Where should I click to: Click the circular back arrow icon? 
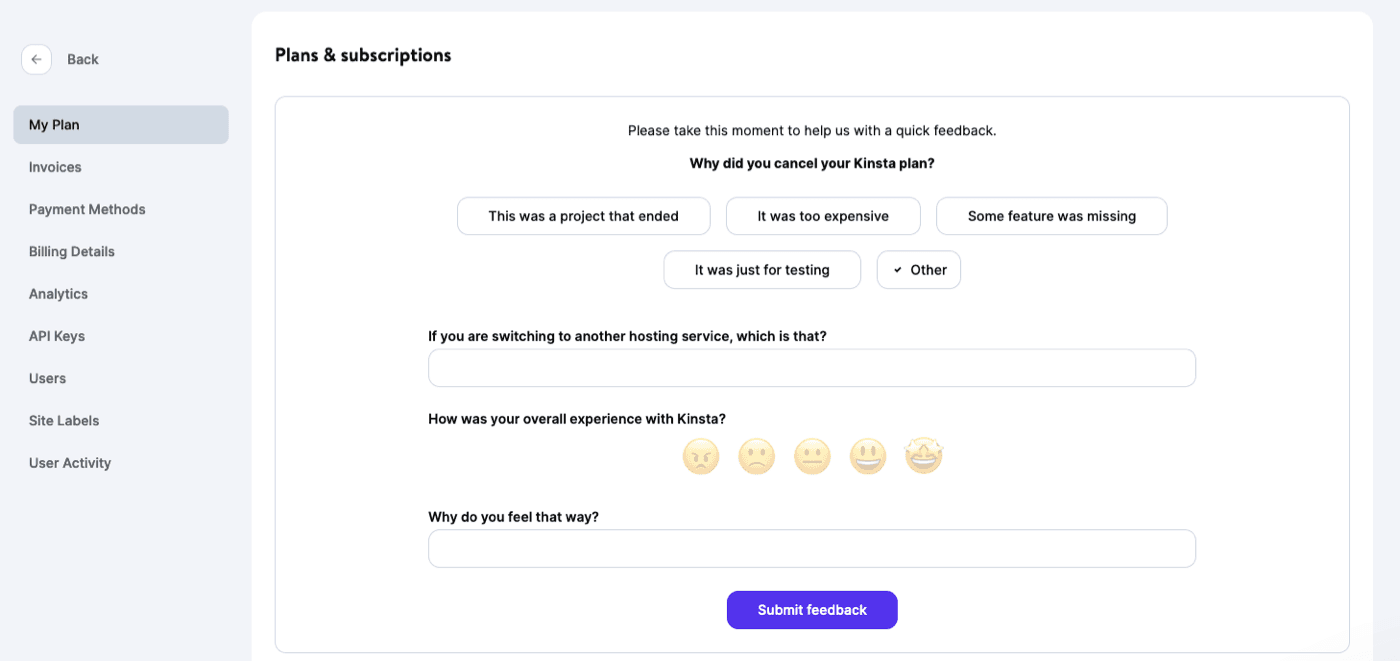click(36, 59)
